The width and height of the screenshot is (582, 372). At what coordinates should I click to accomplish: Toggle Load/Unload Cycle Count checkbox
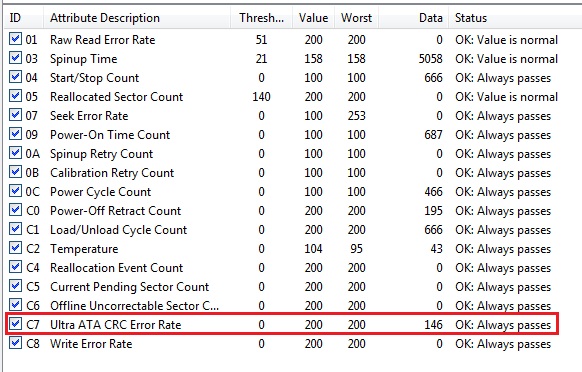[15, 229]
